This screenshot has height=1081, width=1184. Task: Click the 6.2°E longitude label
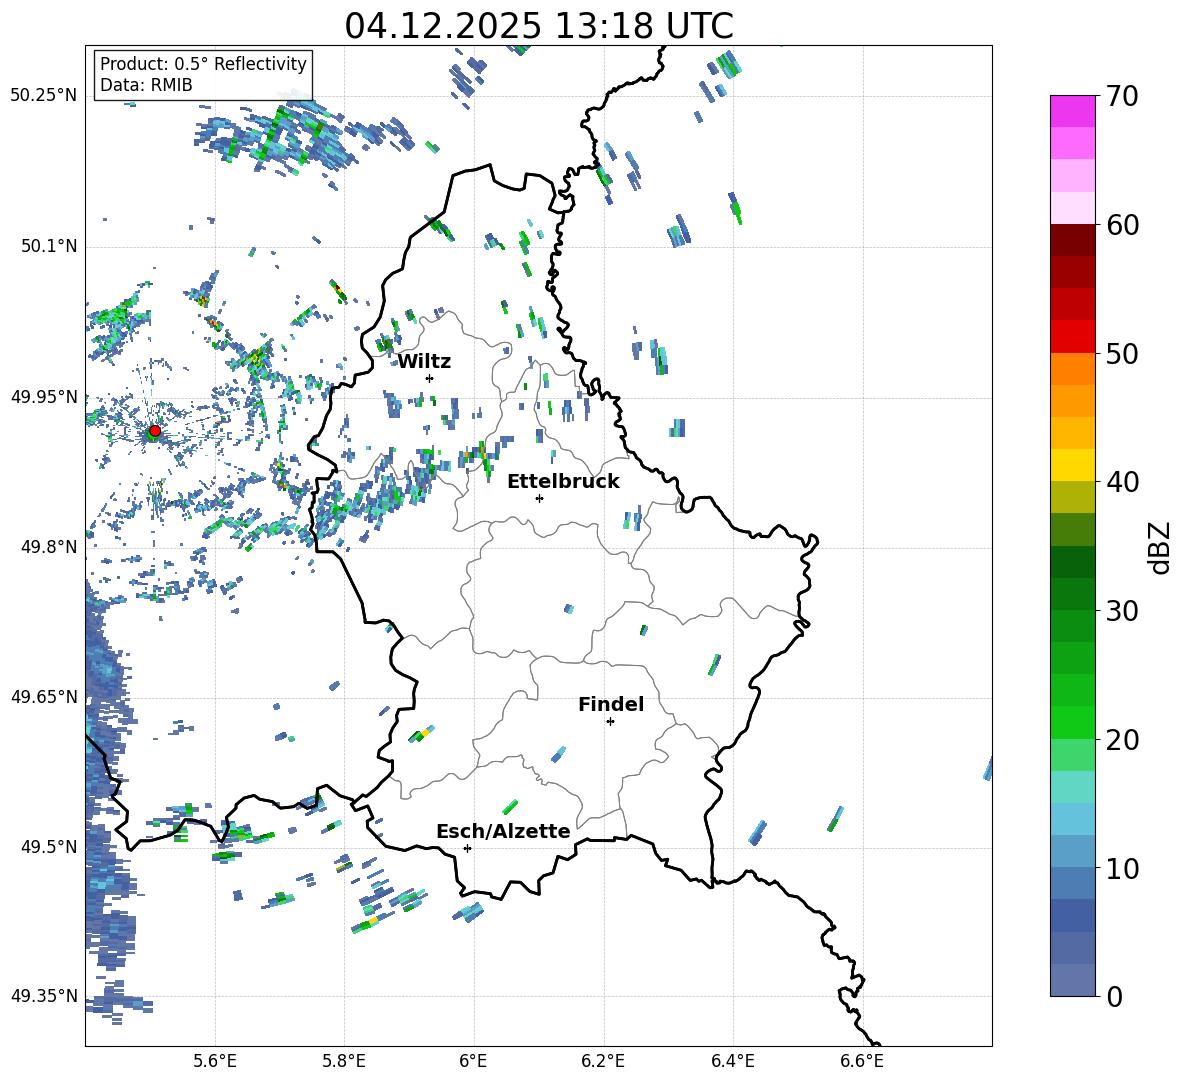click(603, 1061)
